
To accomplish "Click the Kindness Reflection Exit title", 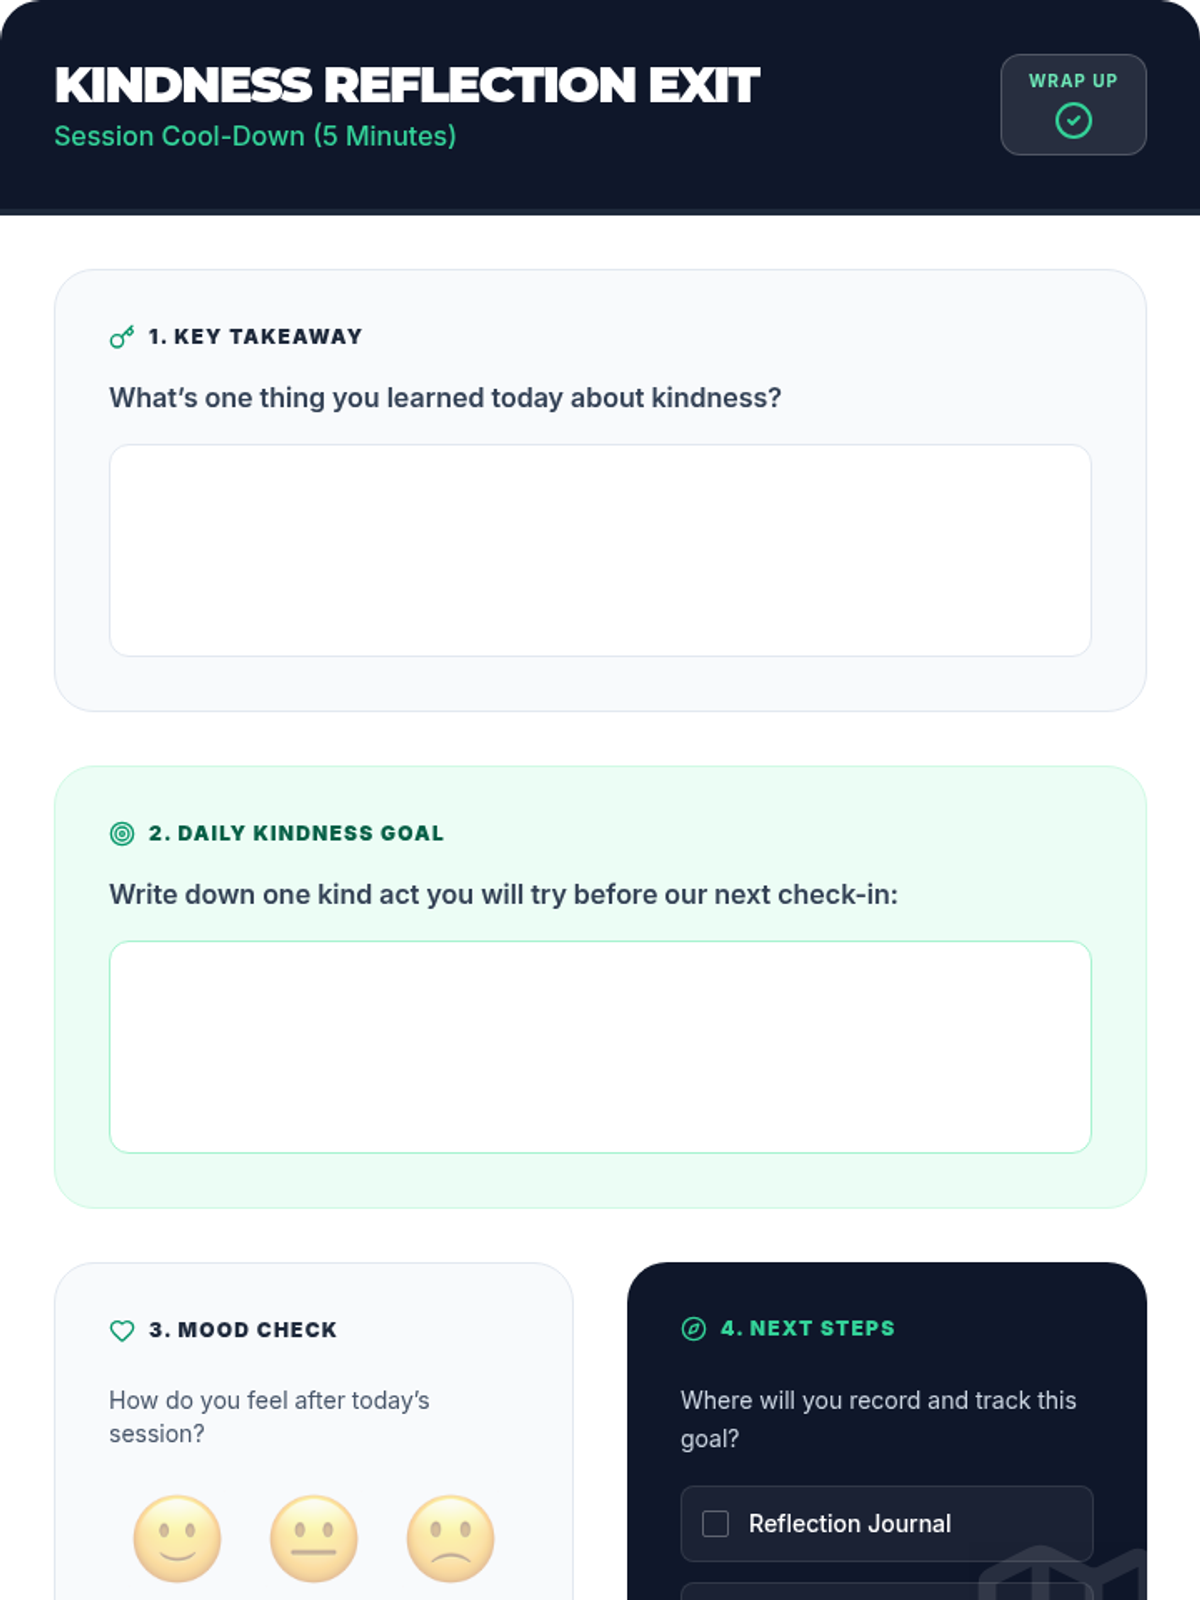I will tap(407, 85).
